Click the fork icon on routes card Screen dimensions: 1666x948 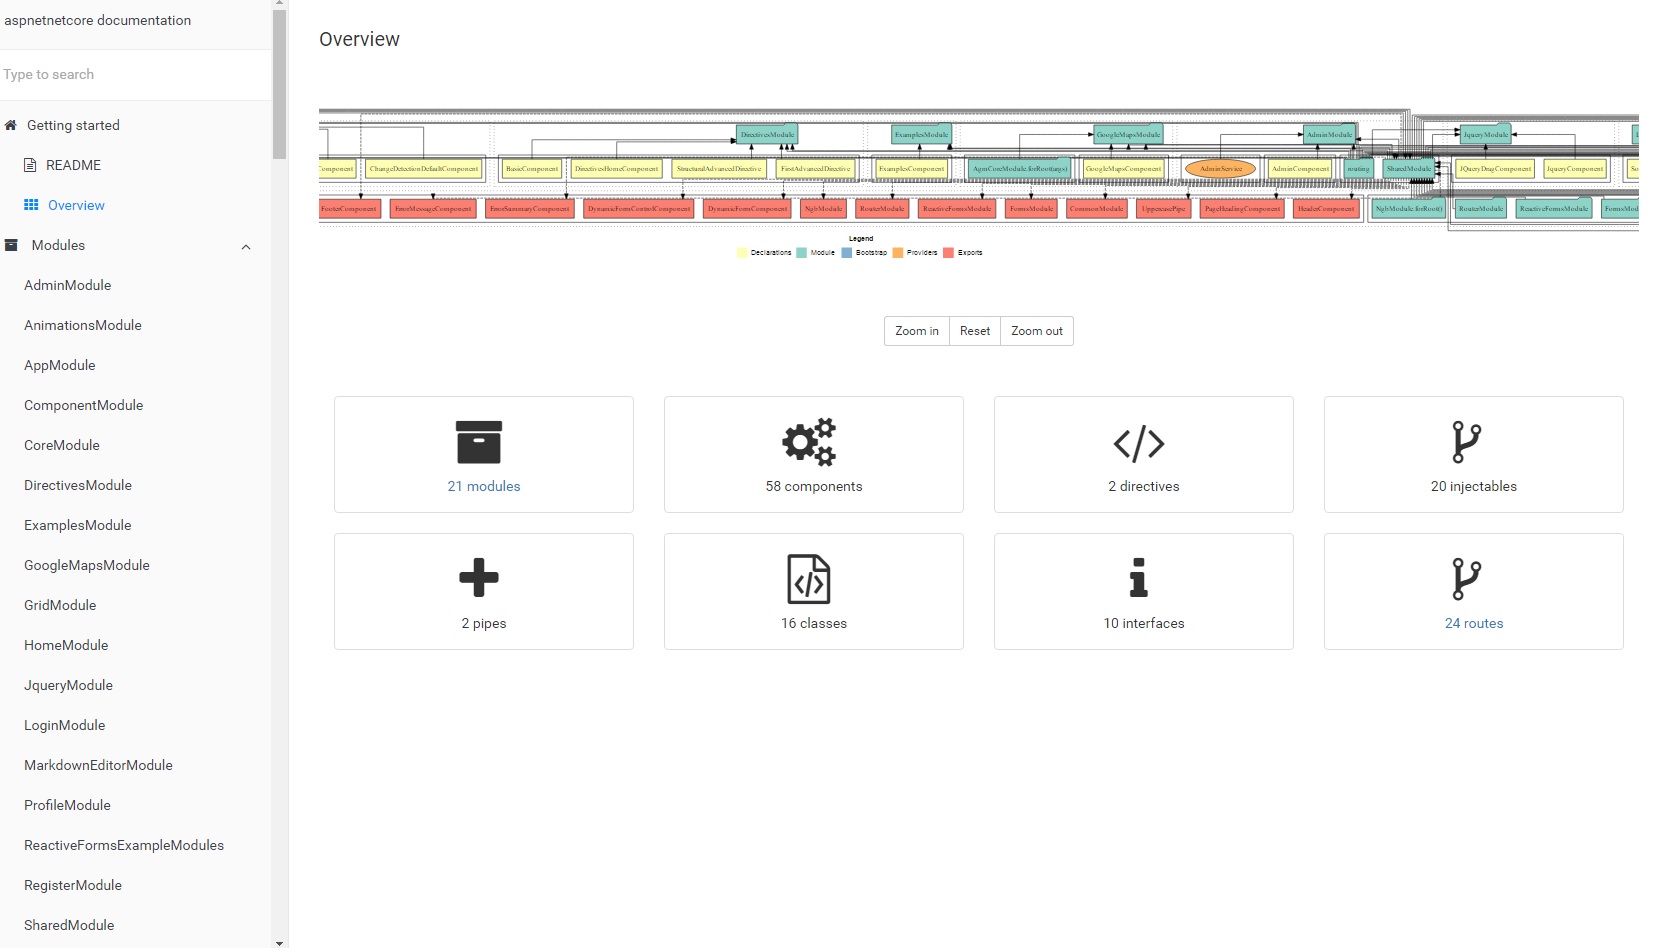1467,579
